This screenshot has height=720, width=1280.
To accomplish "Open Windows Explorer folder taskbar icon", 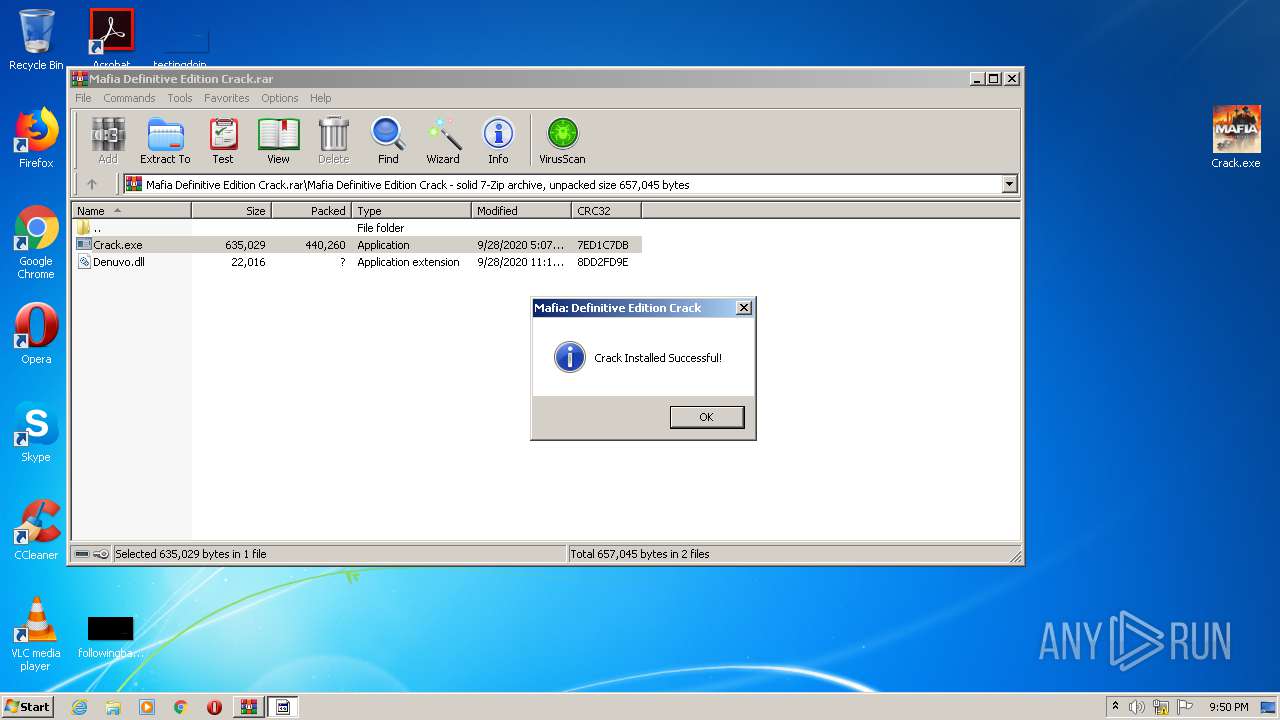I will [x=113, y=707].
